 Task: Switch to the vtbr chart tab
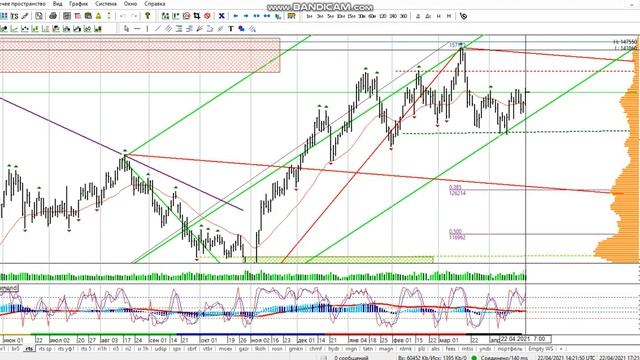(x=208, y=349)
